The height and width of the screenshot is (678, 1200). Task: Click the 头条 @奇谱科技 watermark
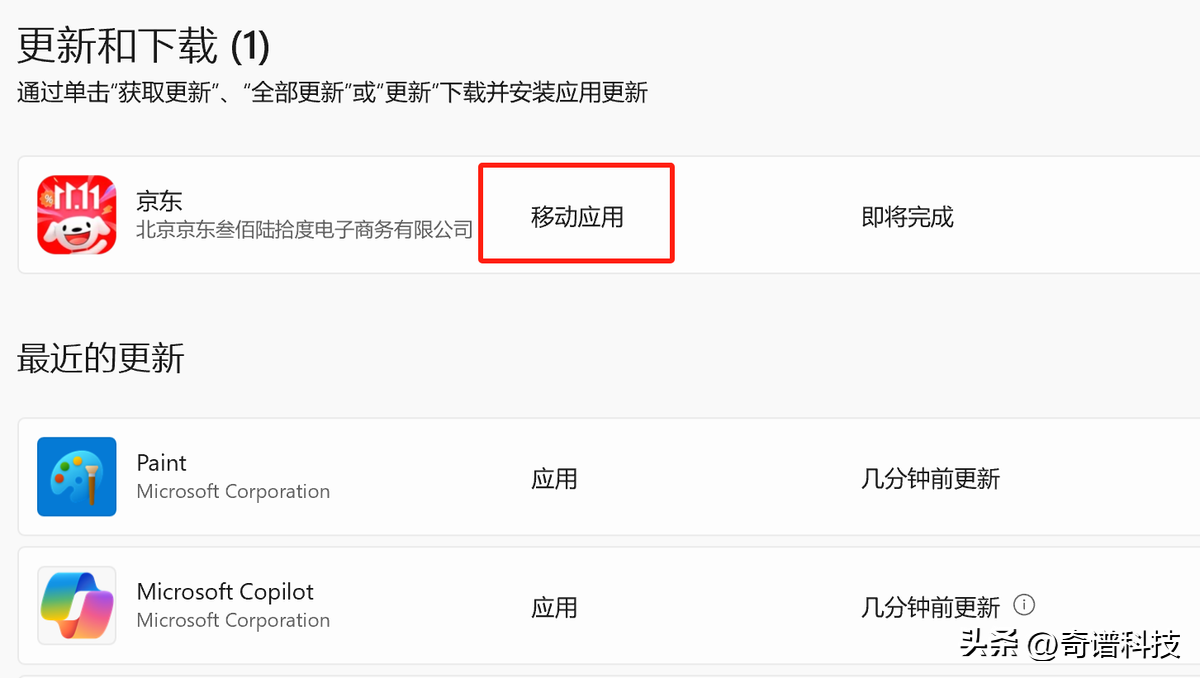click(x=1070, y=645)
